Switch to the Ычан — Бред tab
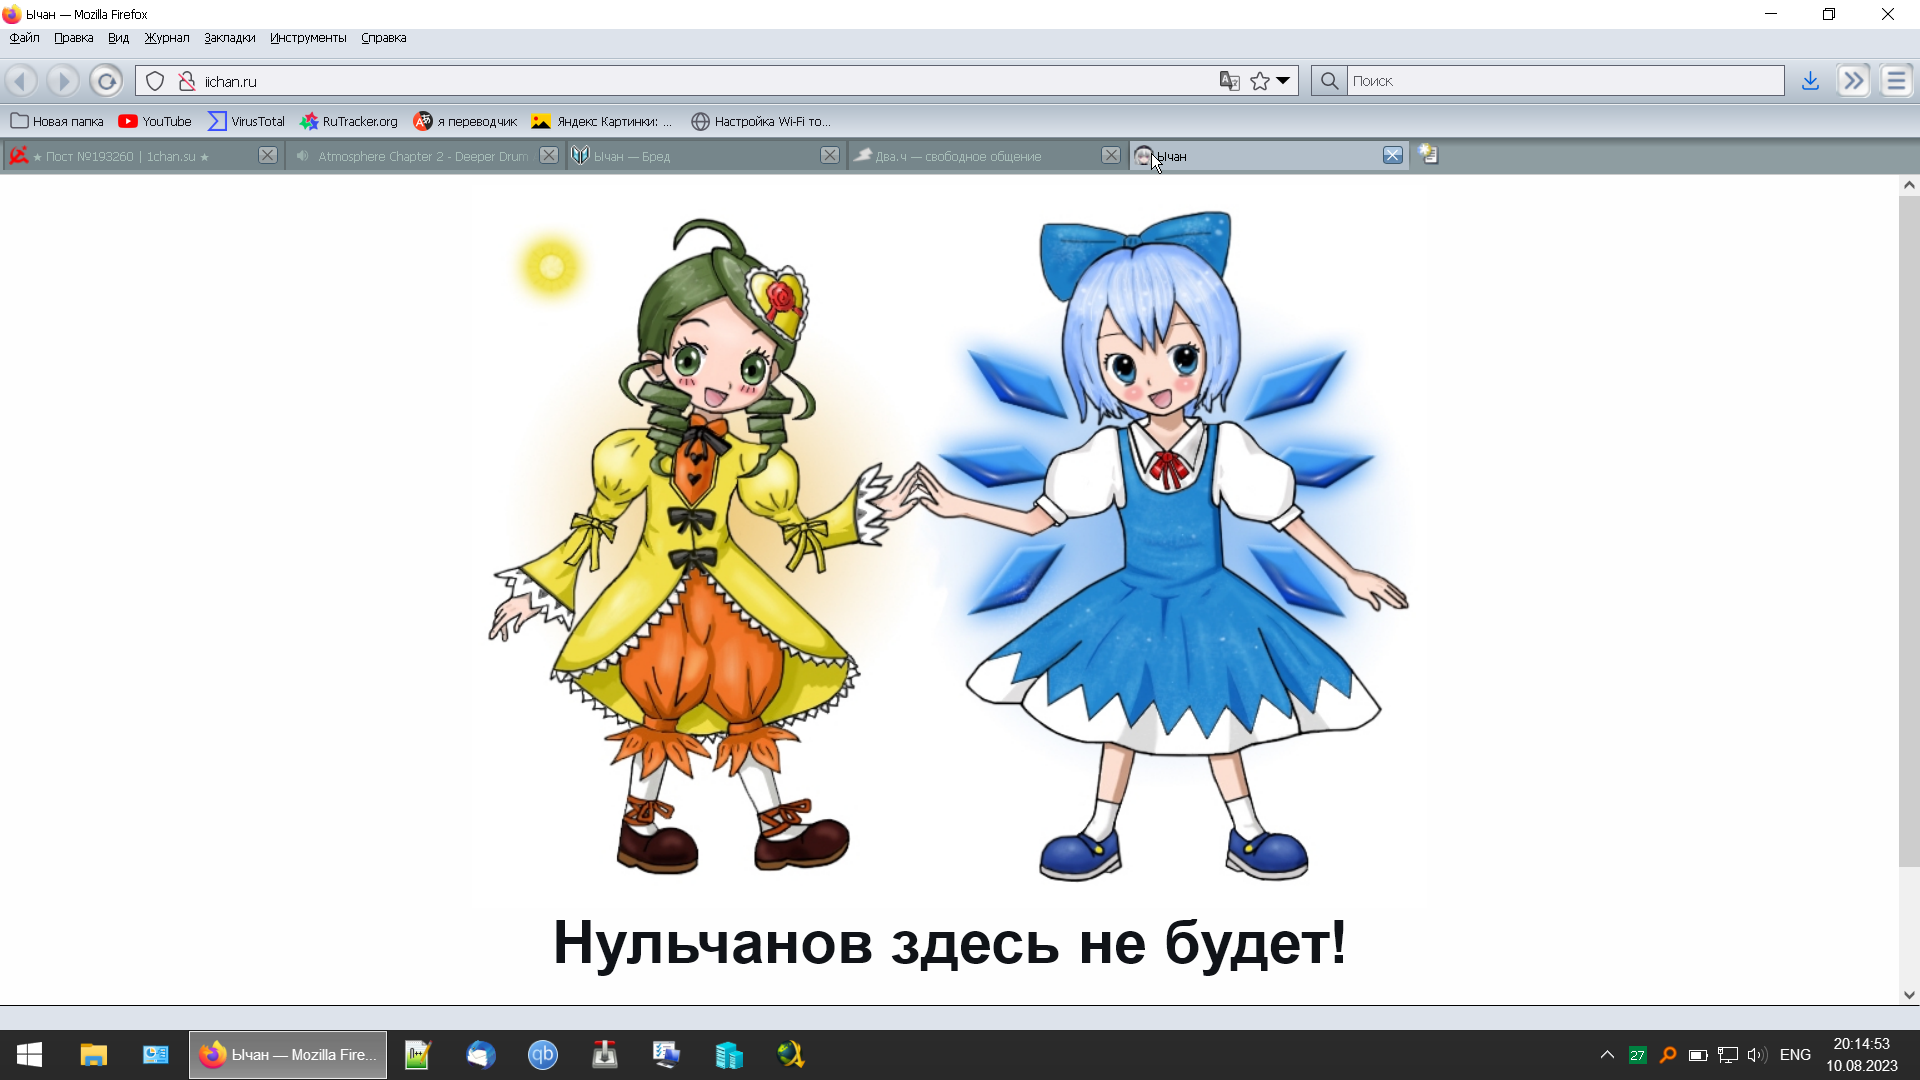The width and height of the screenshot is (1920, 1080). (x=705, y=156)
